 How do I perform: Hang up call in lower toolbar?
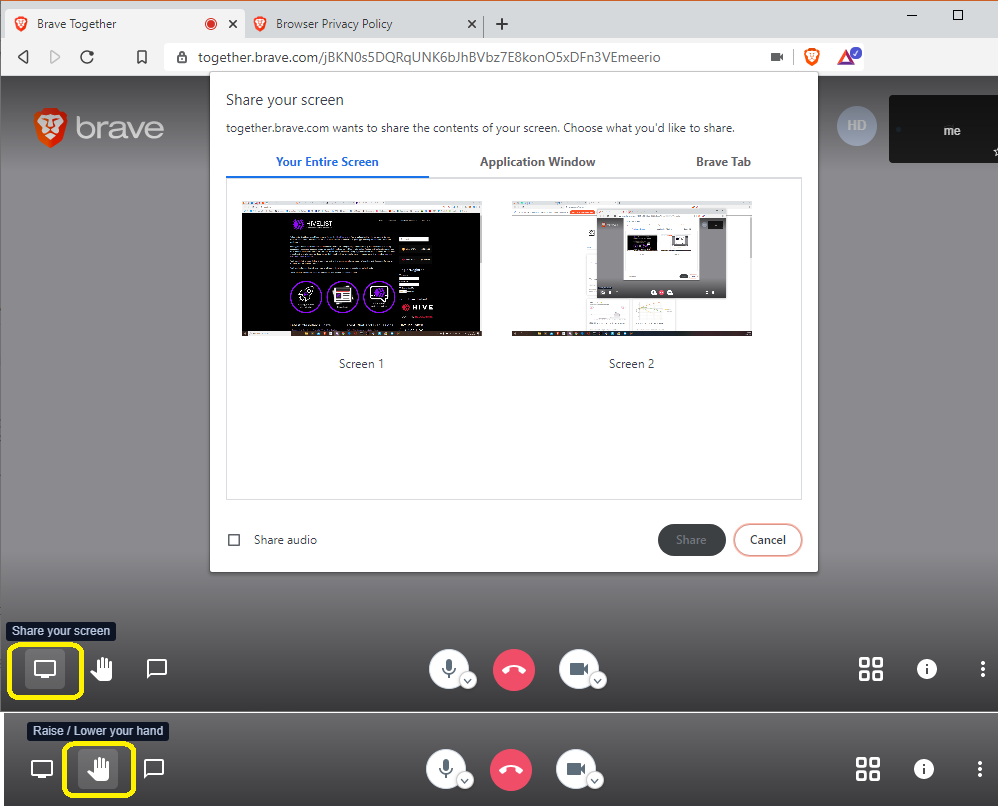point(511,770)
